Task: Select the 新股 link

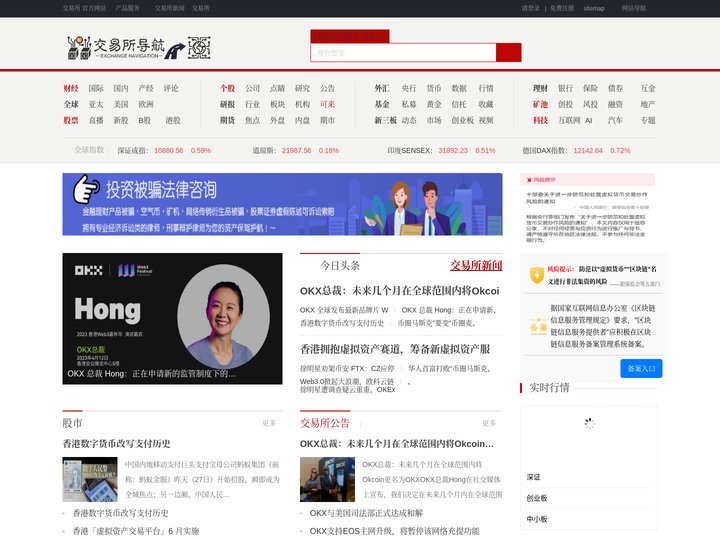Action: (121, 120)
